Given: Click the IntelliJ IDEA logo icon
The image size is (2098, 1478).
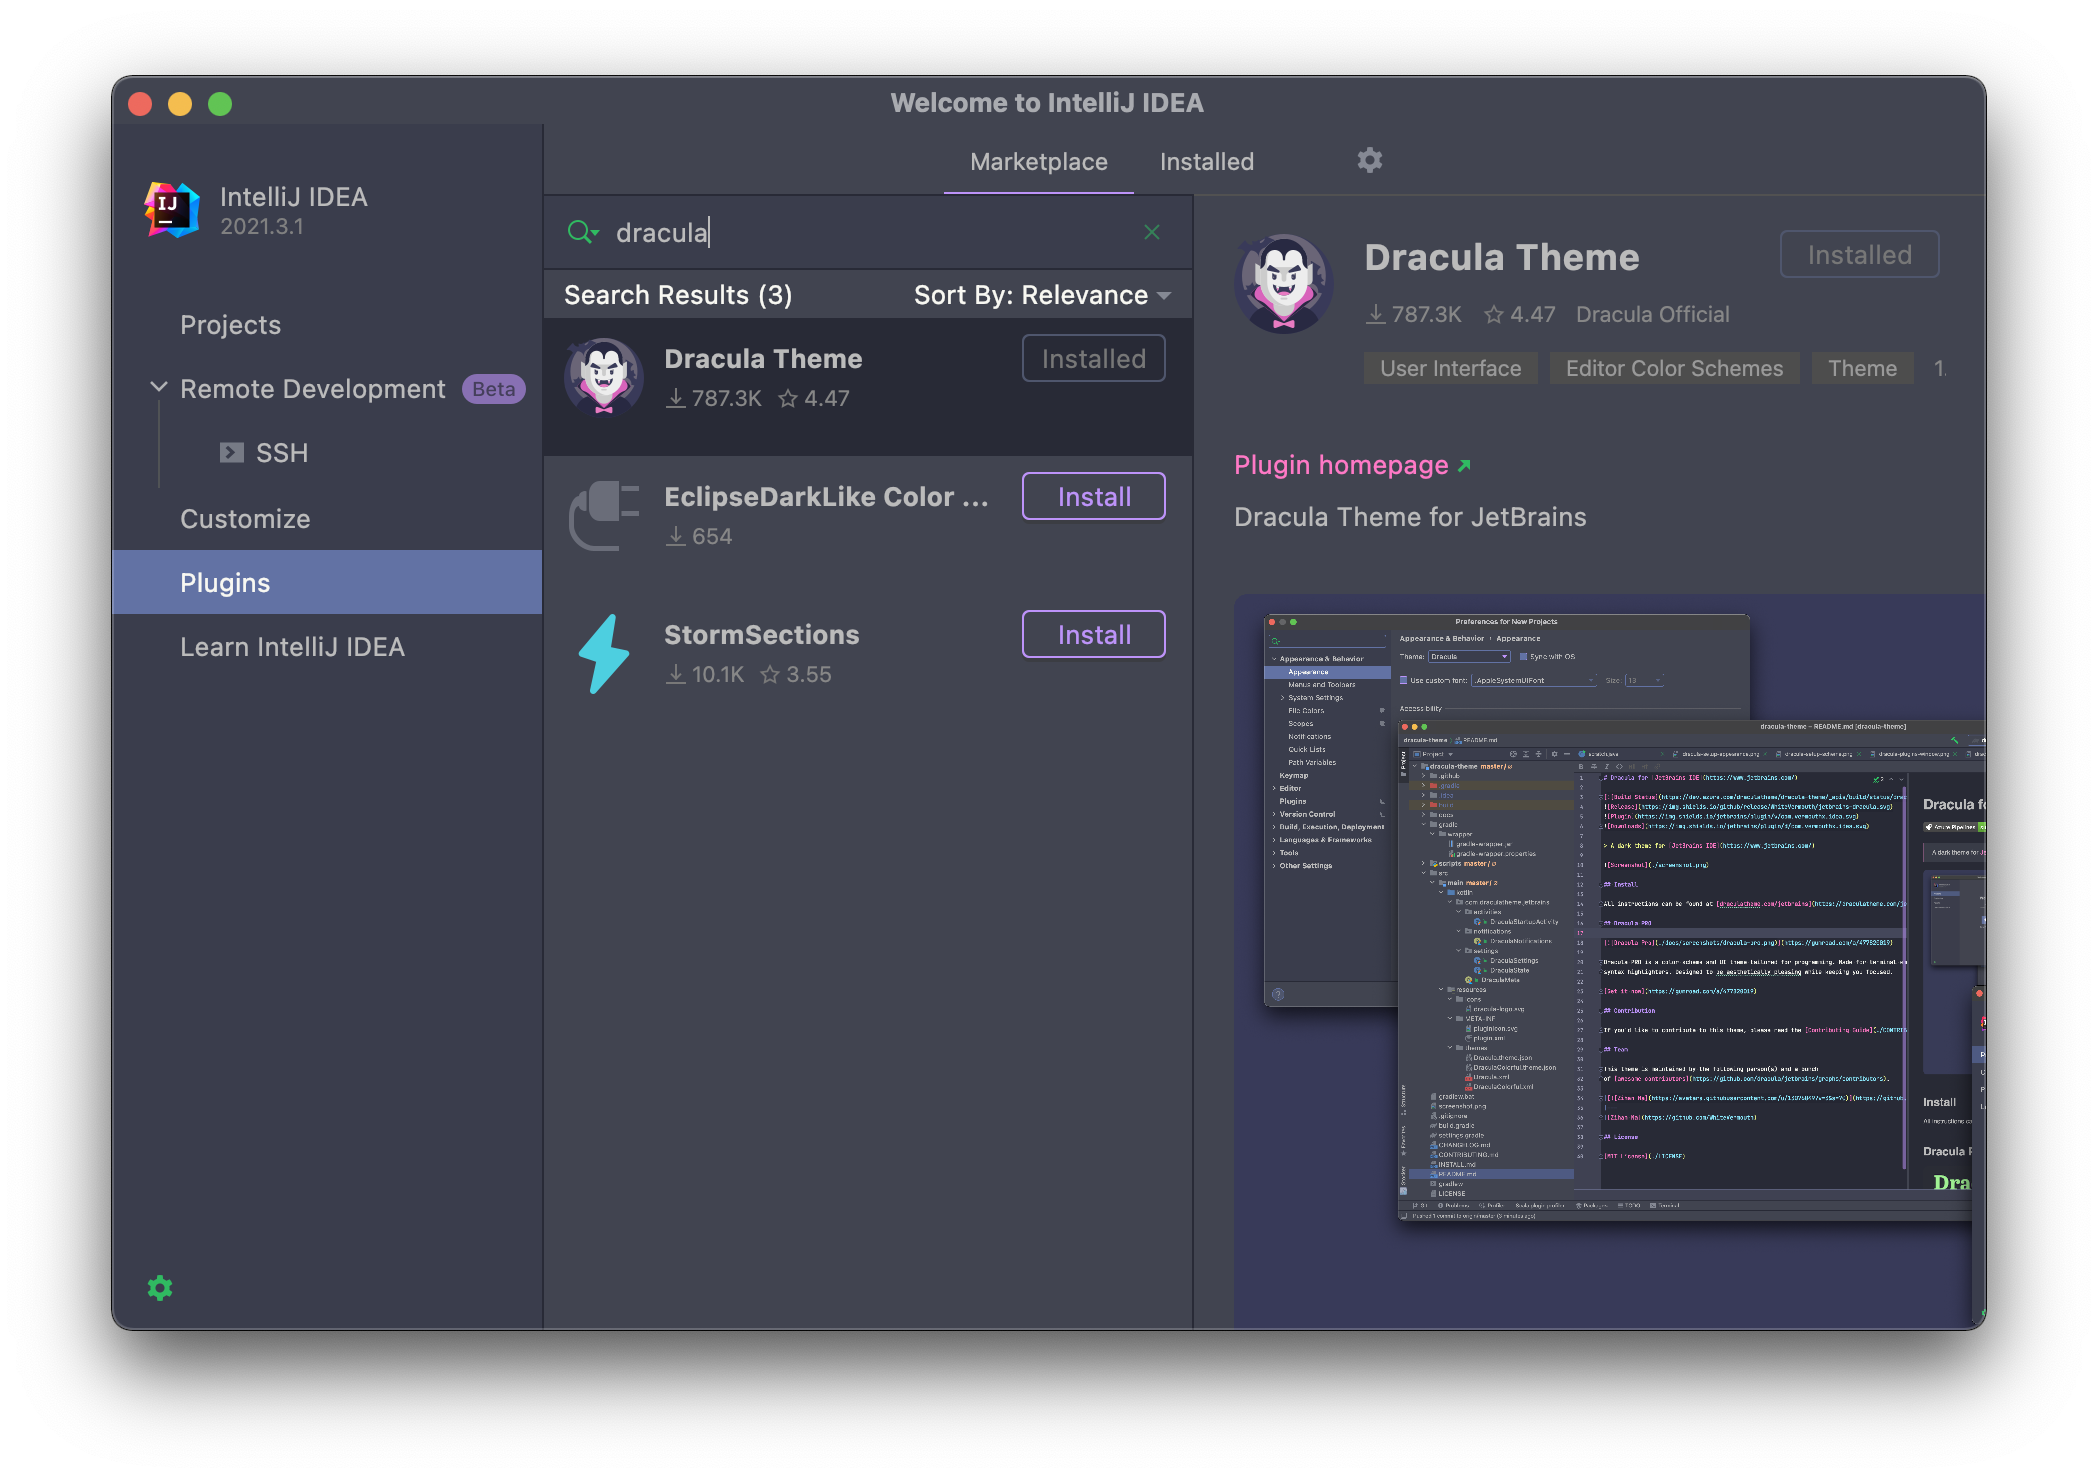Looking at the screenshot, I should (x=172, y=209).
